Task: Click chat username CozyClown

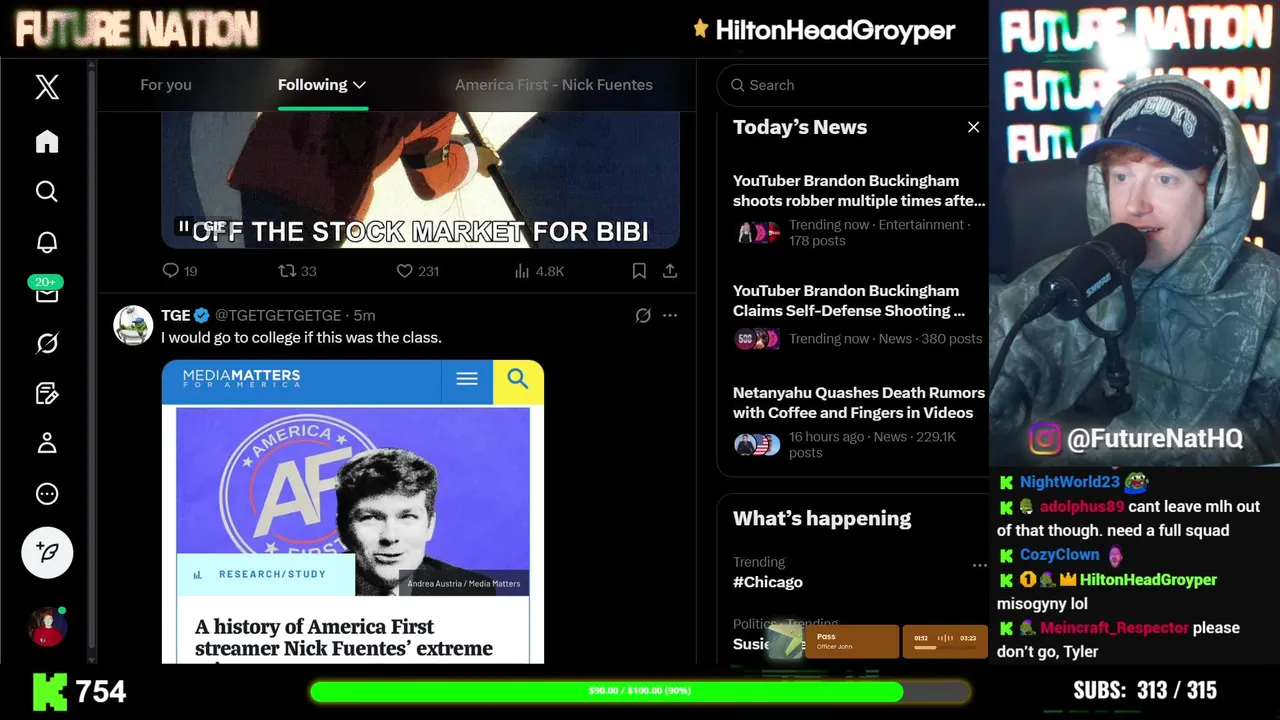Action: [1059, 555]
